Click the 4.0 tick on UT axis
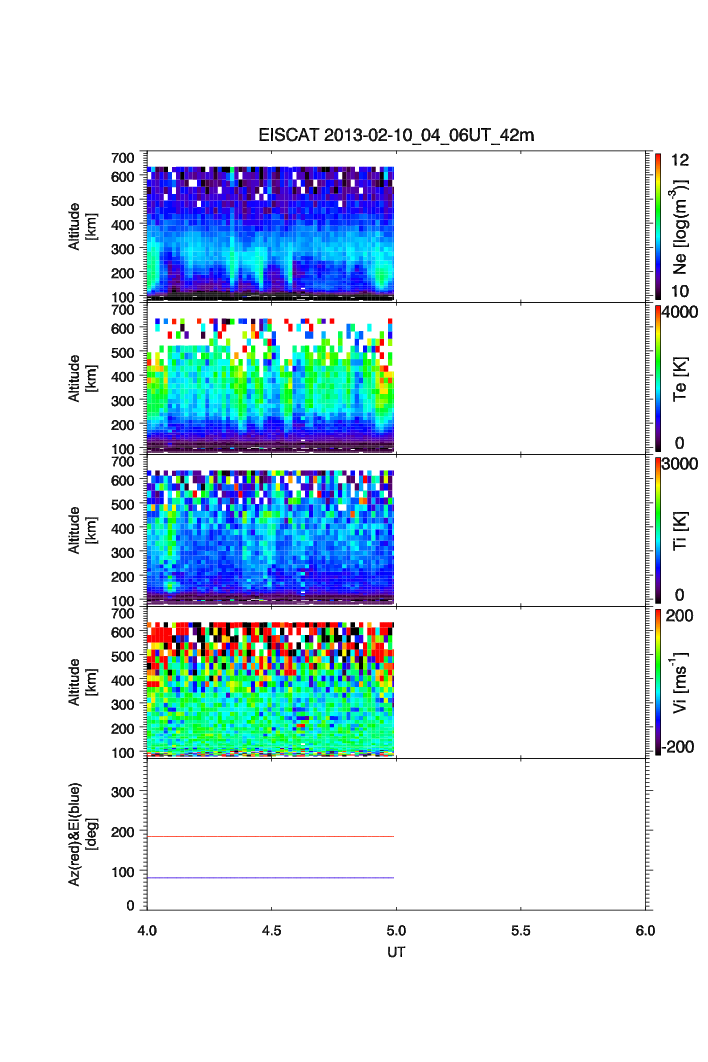 coord(147,931)
